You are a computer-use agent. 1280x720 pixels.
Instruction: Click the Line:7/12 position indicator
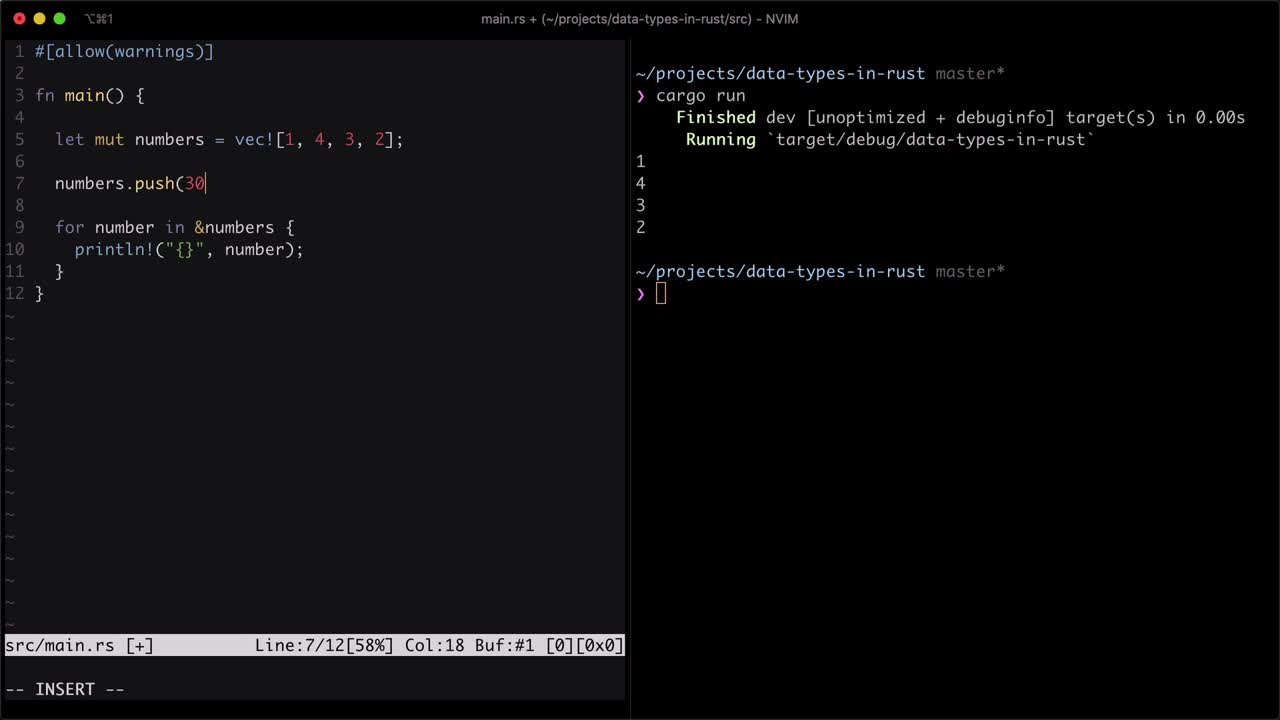tap(323, 646)
